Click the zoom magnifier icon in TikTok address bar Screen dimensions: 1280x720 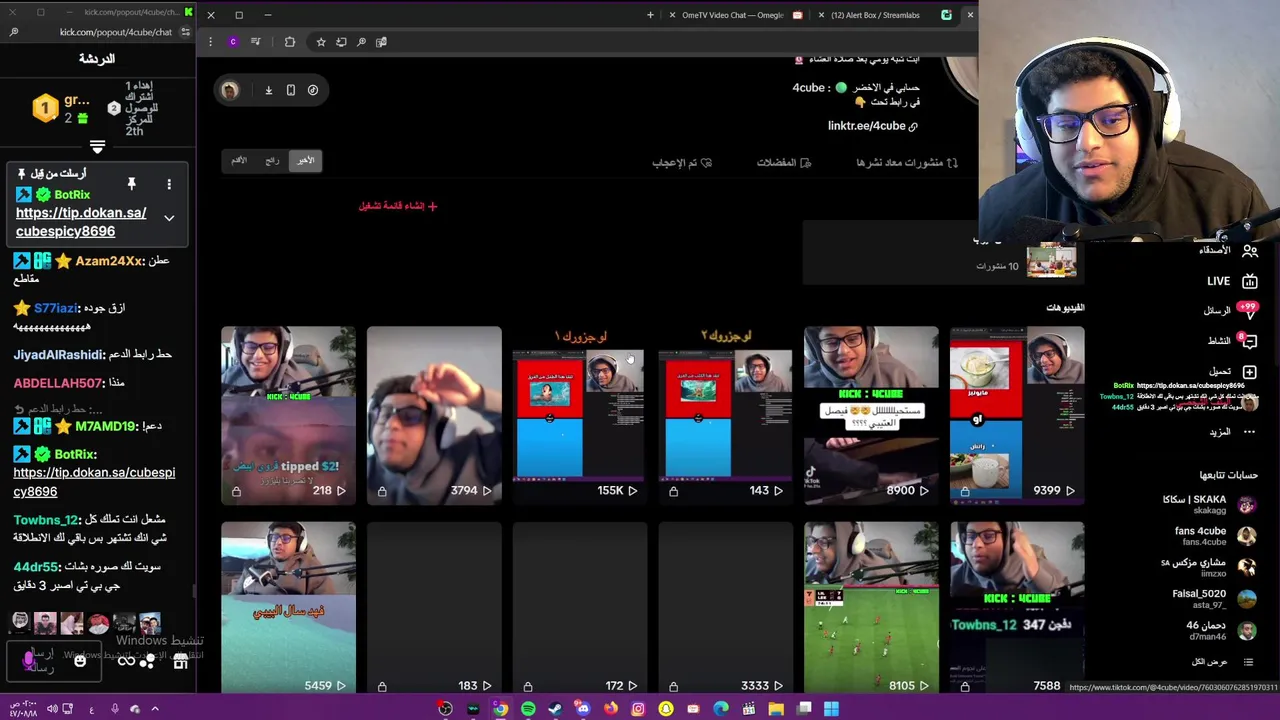pos(361,42)
